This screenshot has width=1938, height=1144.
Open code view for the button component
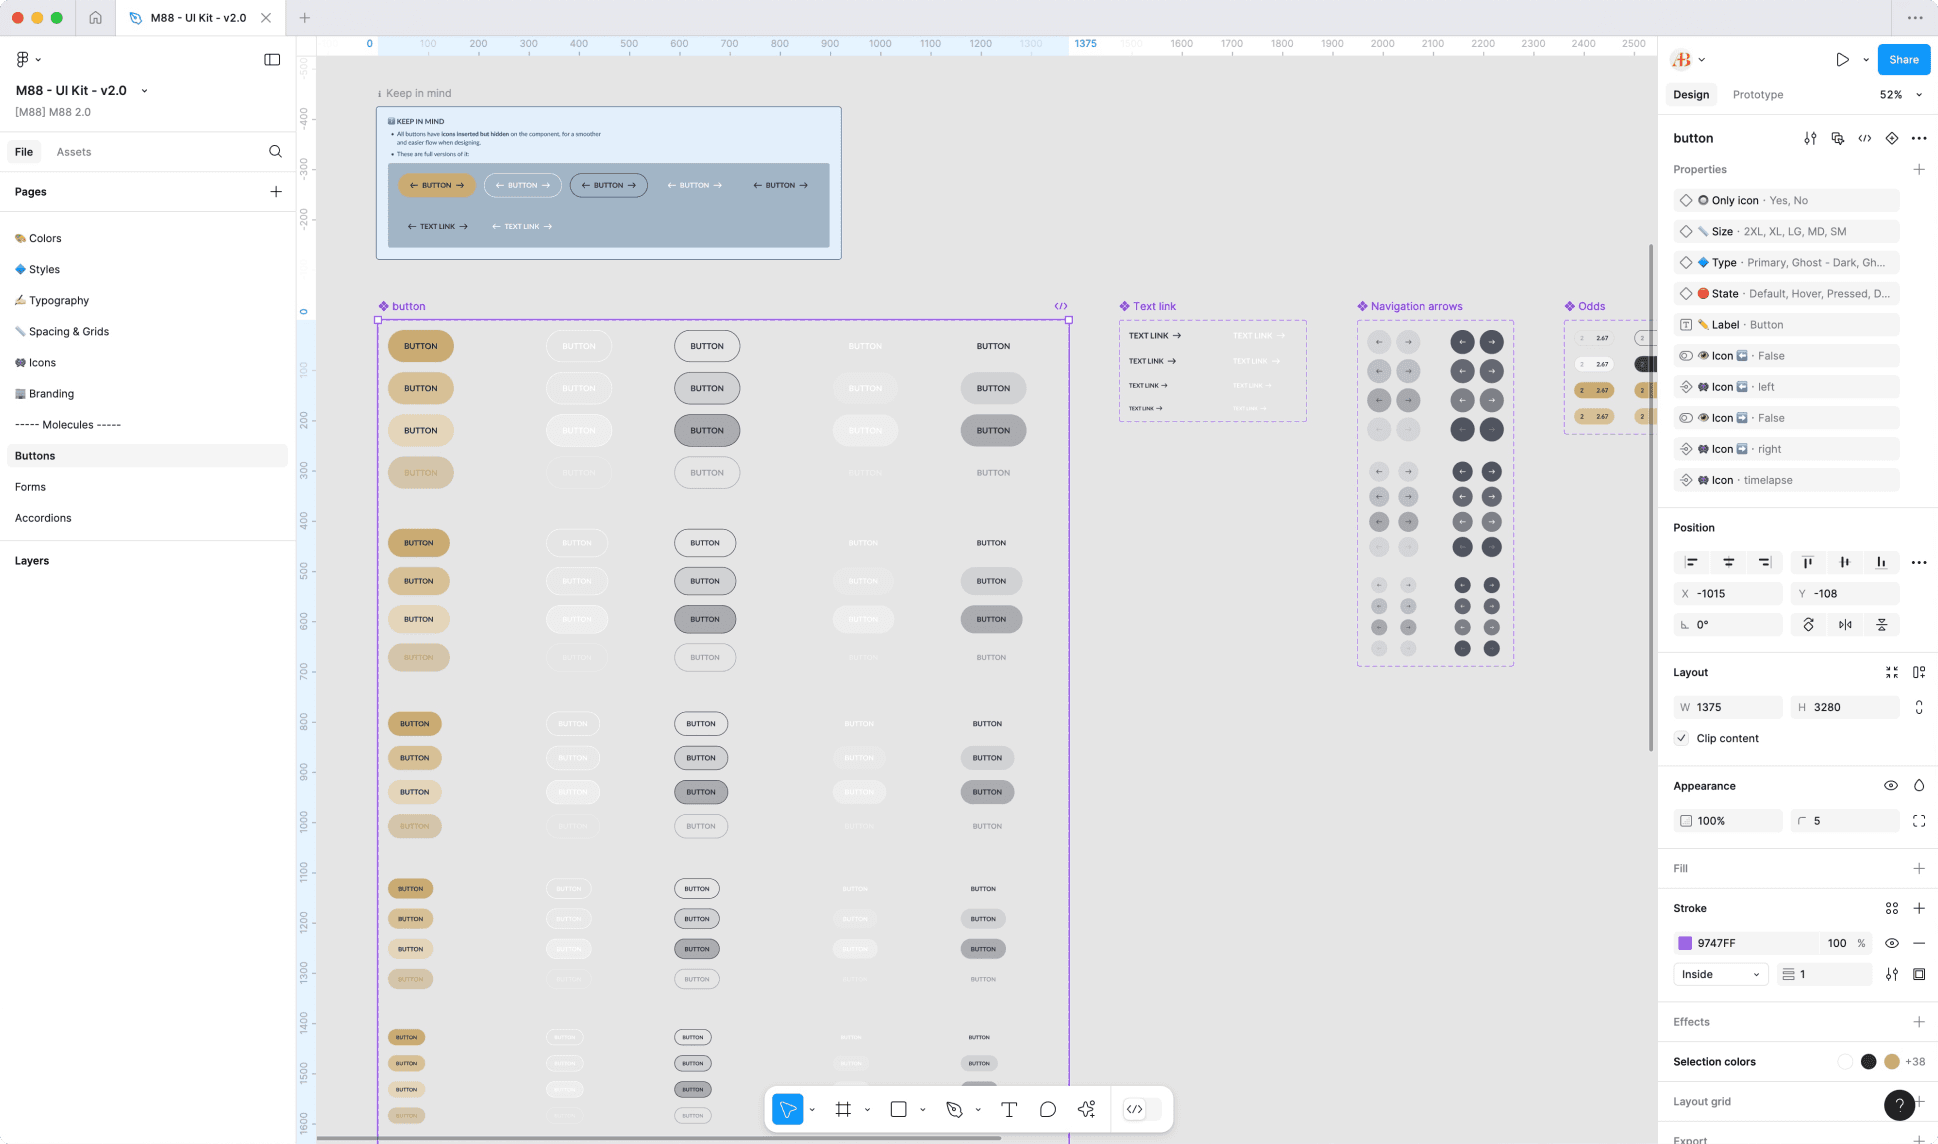[1865, 138]
